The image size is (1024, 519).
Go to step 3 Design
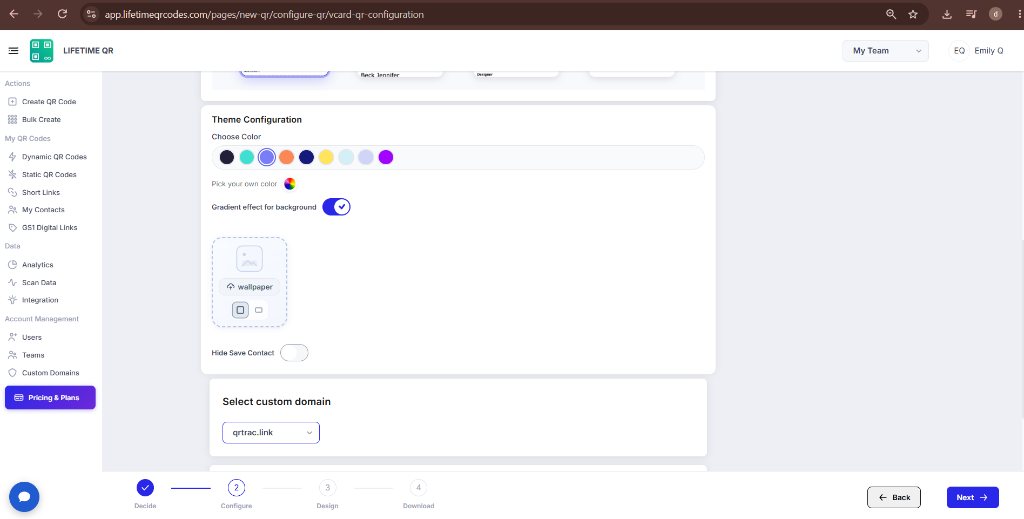[327, 488]
